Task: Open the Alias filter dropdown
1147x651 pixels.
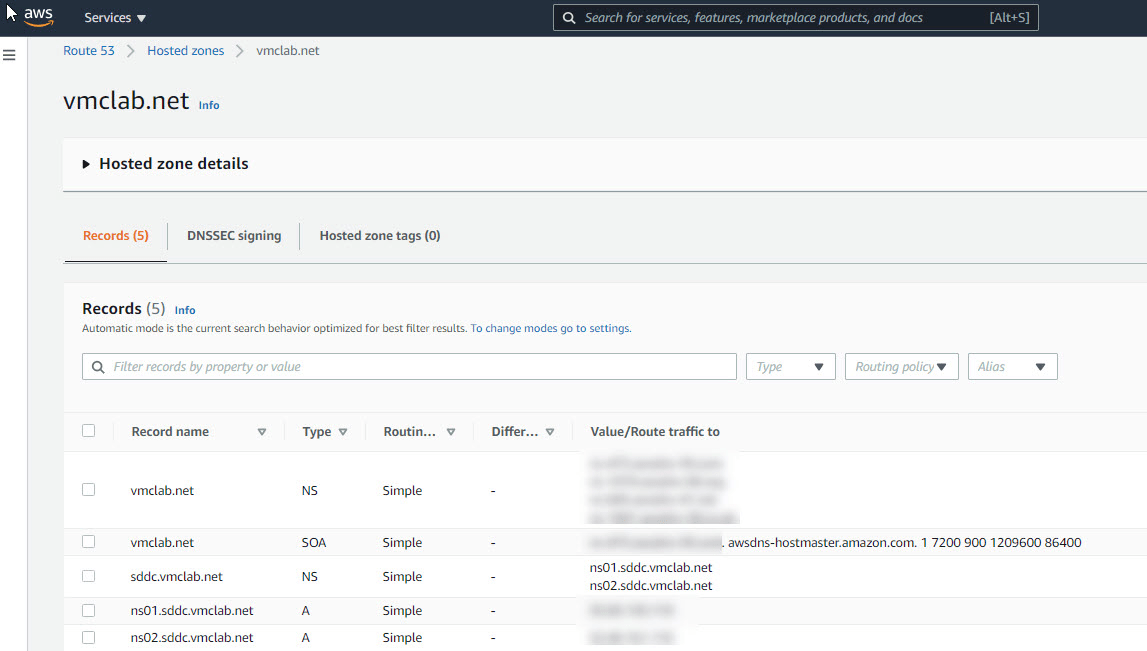Action: pyautogui.click(x=1012, y=366)
